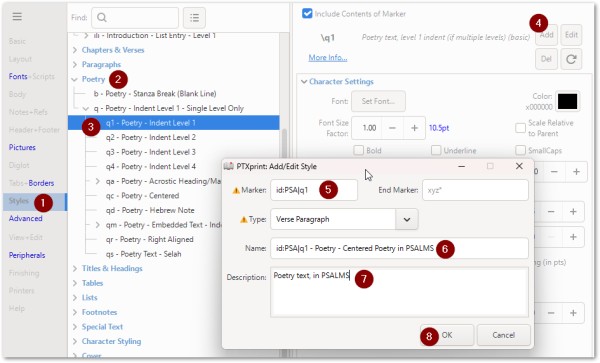The width and height of the screenshot is (600, 363).
Task: Confirm the dialog with OK
Action: point(447,335)
